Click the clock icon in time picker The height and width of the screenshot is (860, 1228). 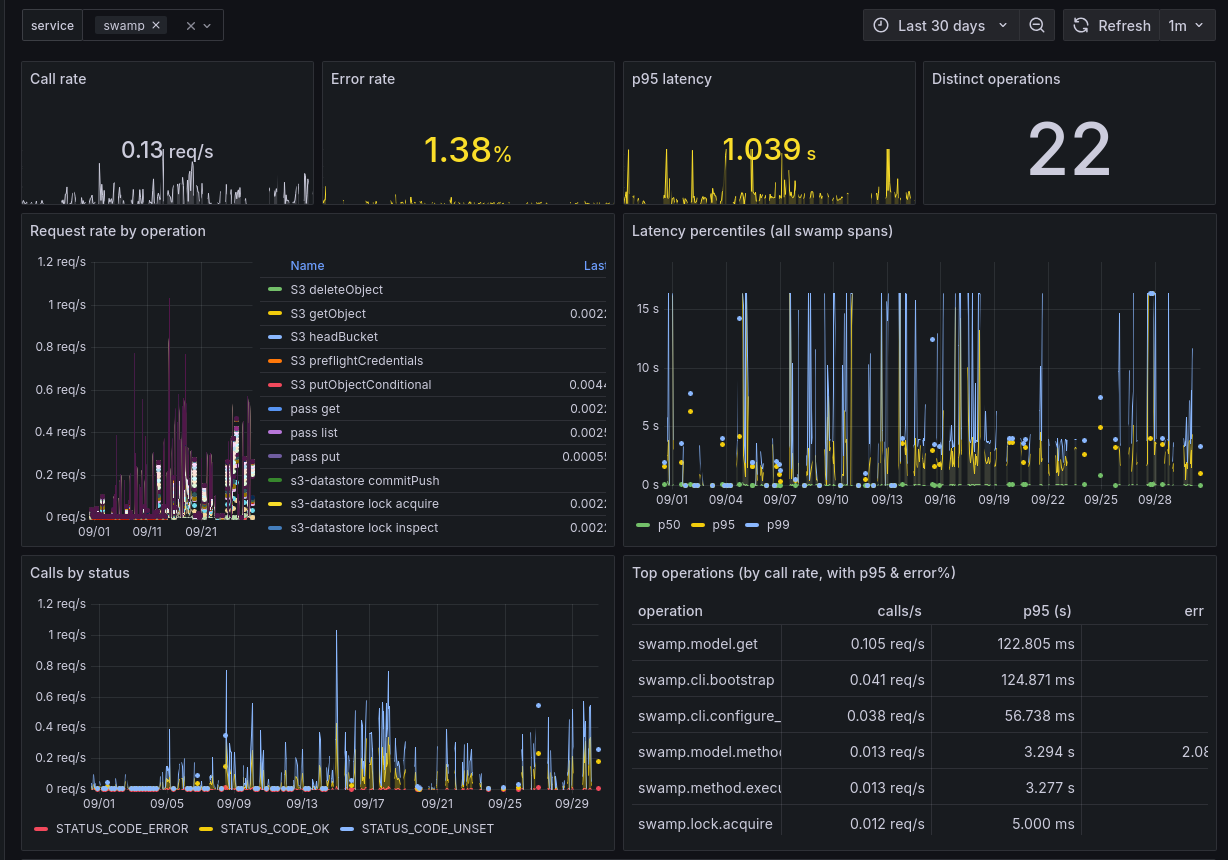coord(881,26)
